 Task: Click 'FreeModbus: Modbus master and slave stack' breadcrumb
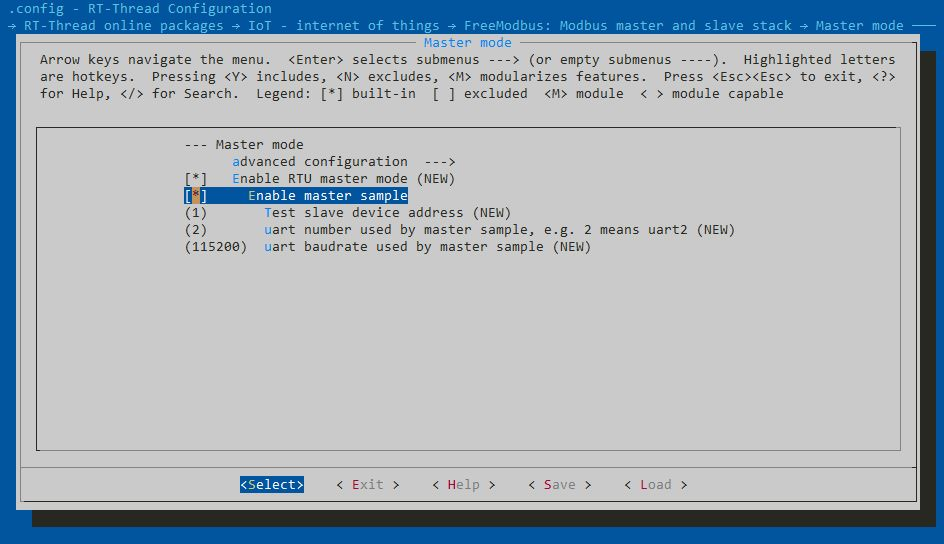627,26
